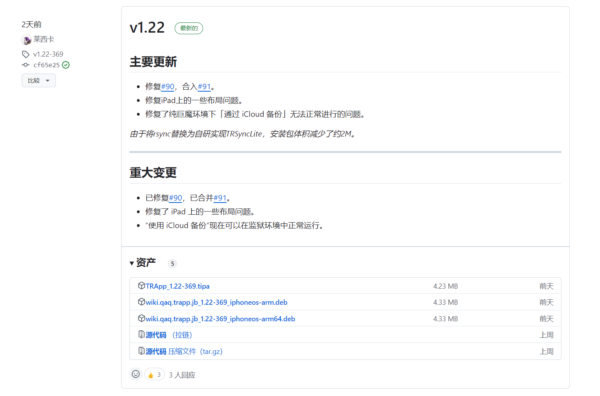Click the author avatar next to 莱西卡

coord(26,40)
